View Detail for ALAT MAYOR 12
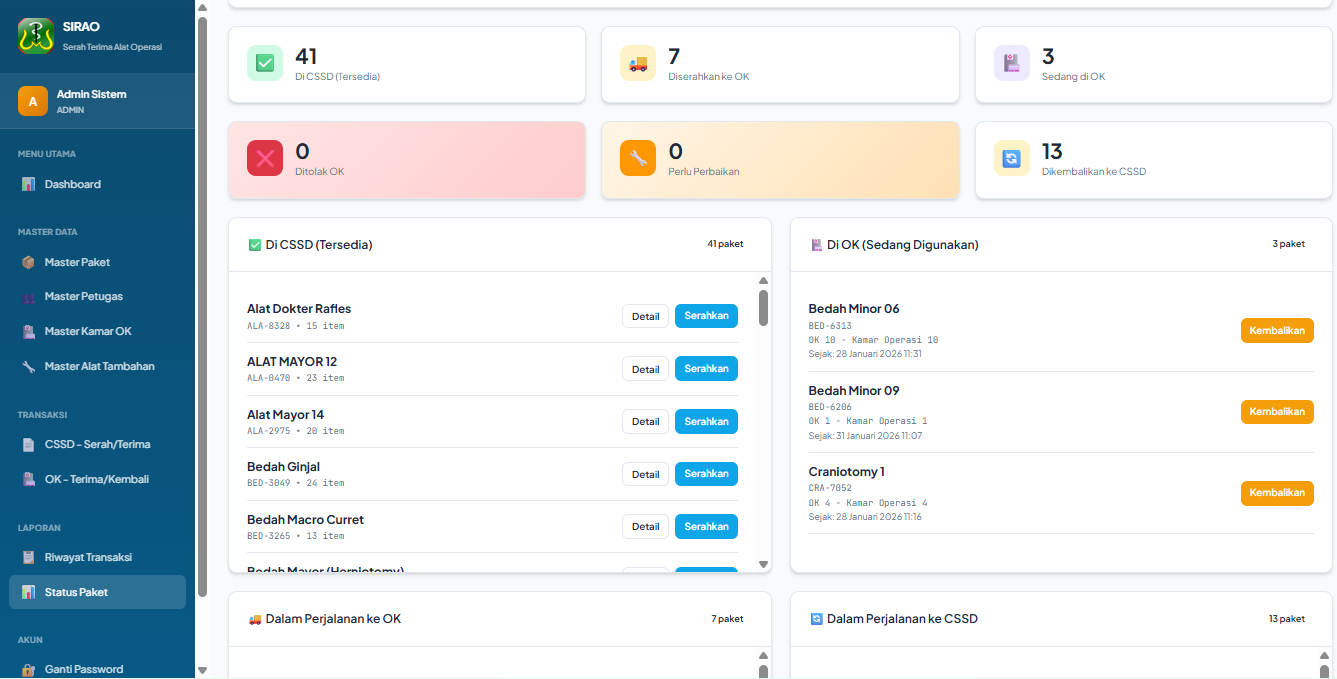The height and width of the screenshot is (679, 1337). [645, 369]
